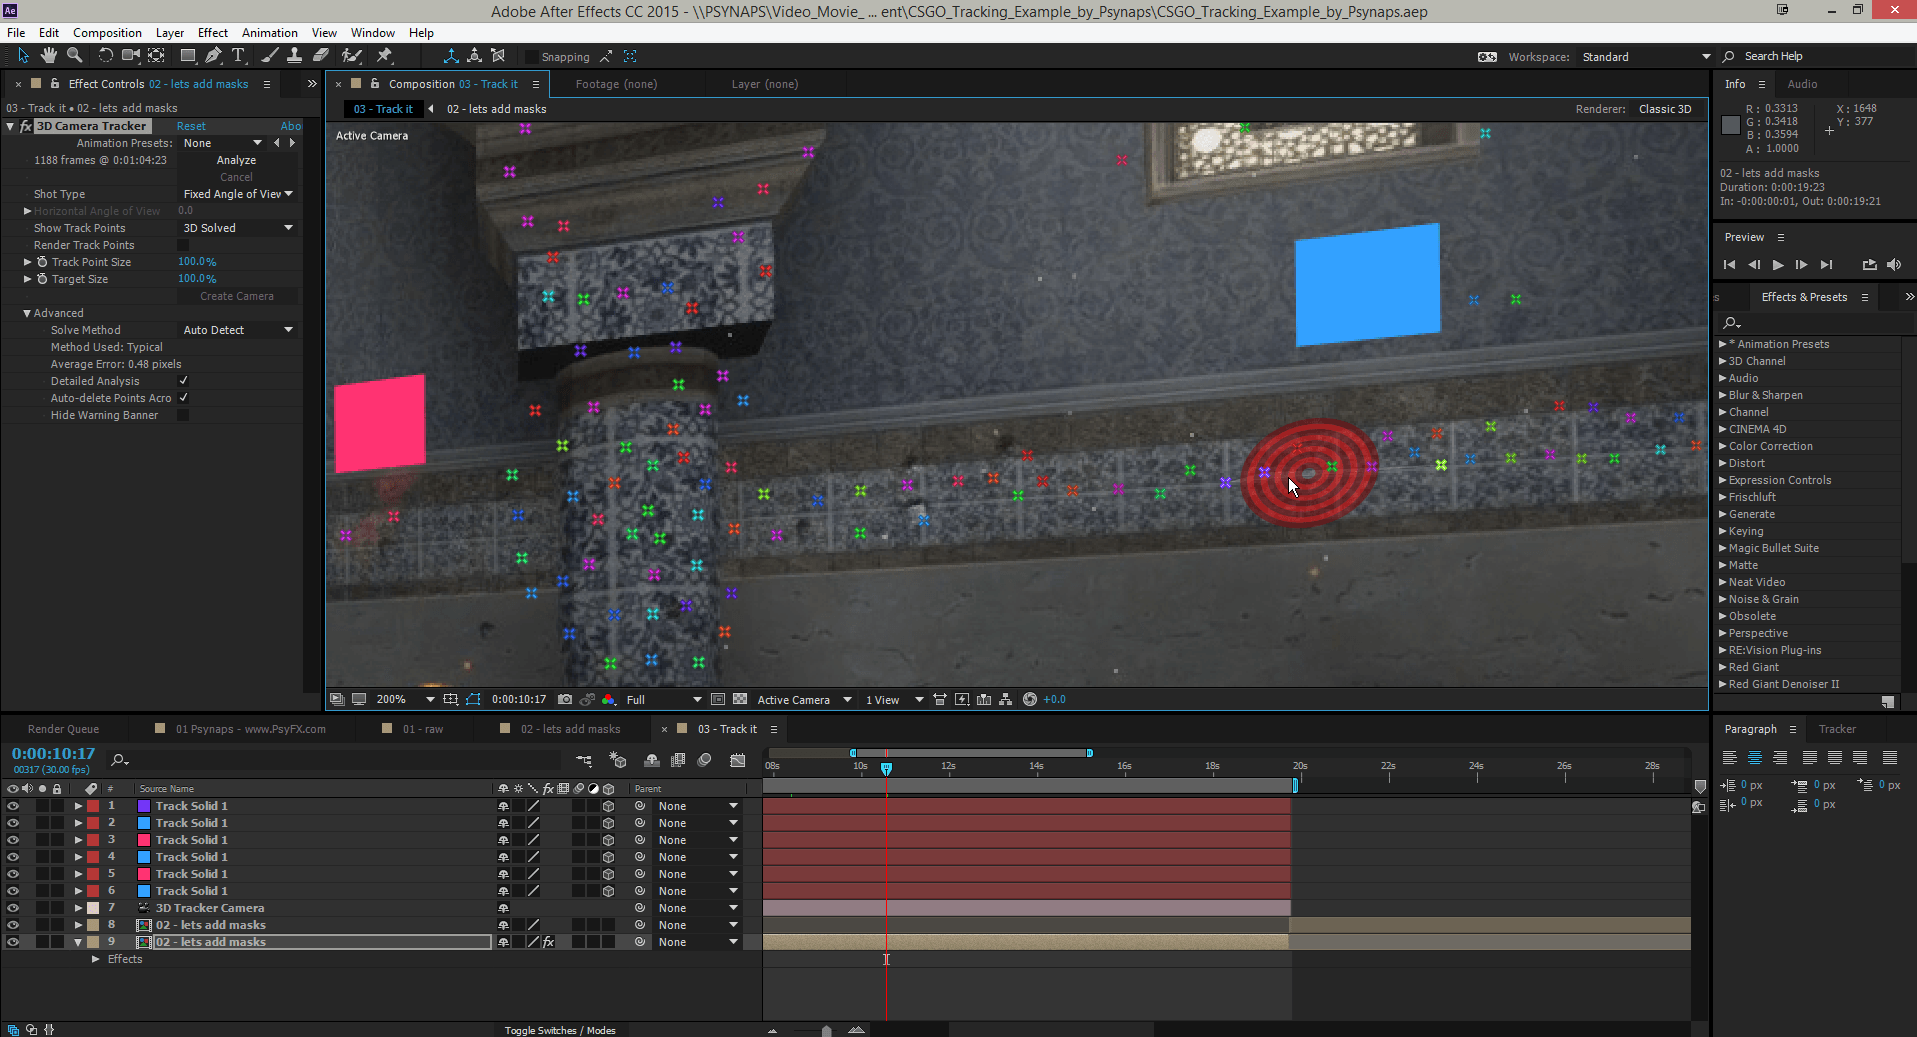Viewport: 1917px width, 1037px height.
Task: Click Toggle Switches / Modes button
Action: click(560, 1030)
